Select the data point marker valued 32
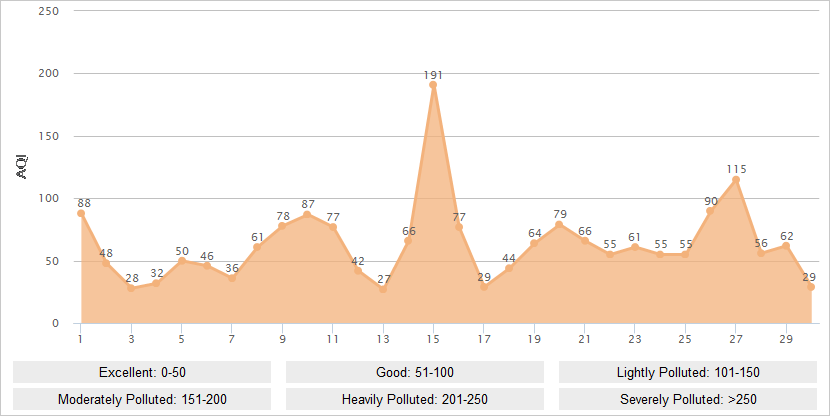 [156, 283]
